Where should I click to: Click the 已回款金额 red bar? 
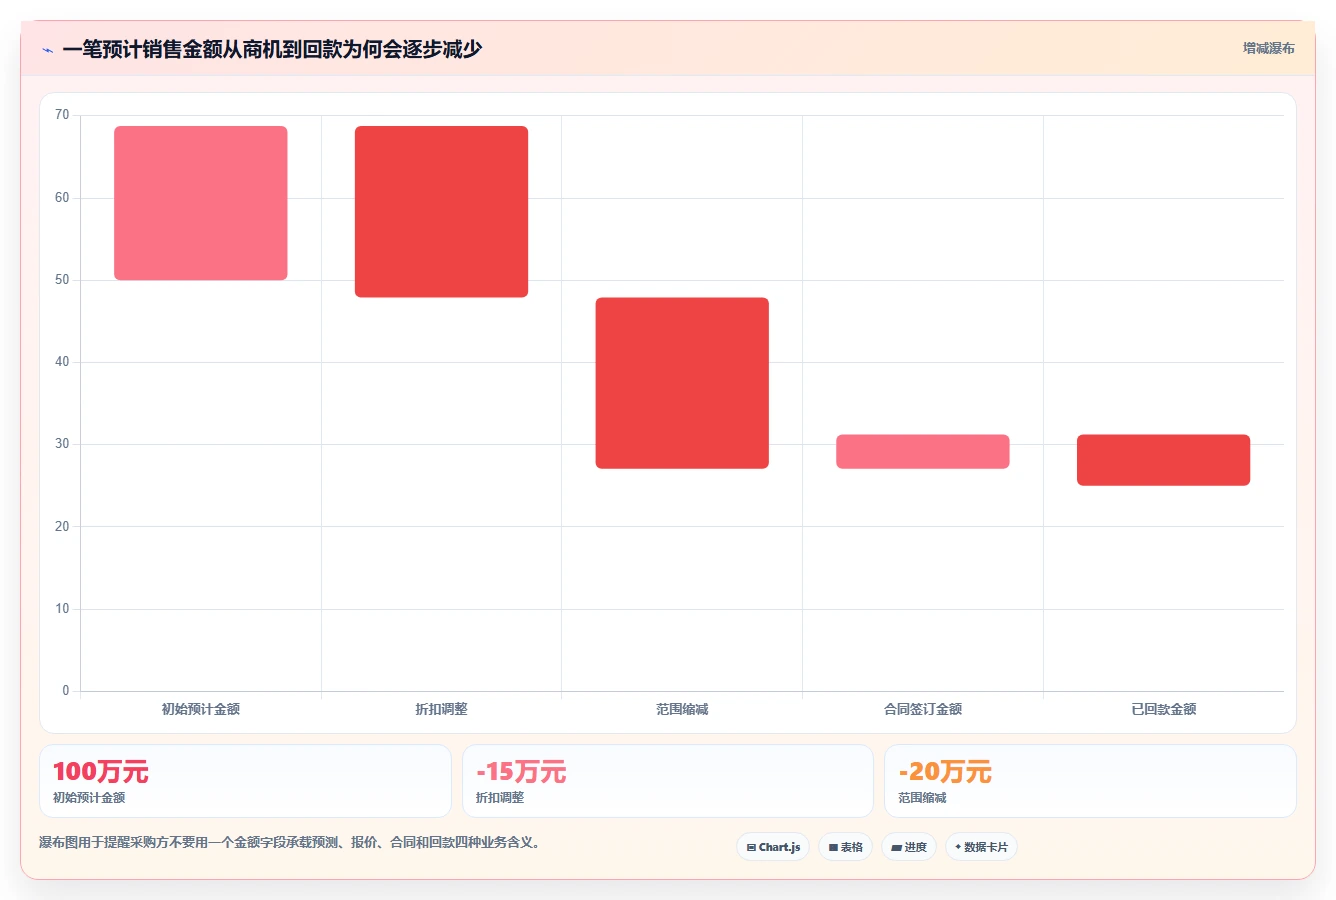coord(1163,460)
